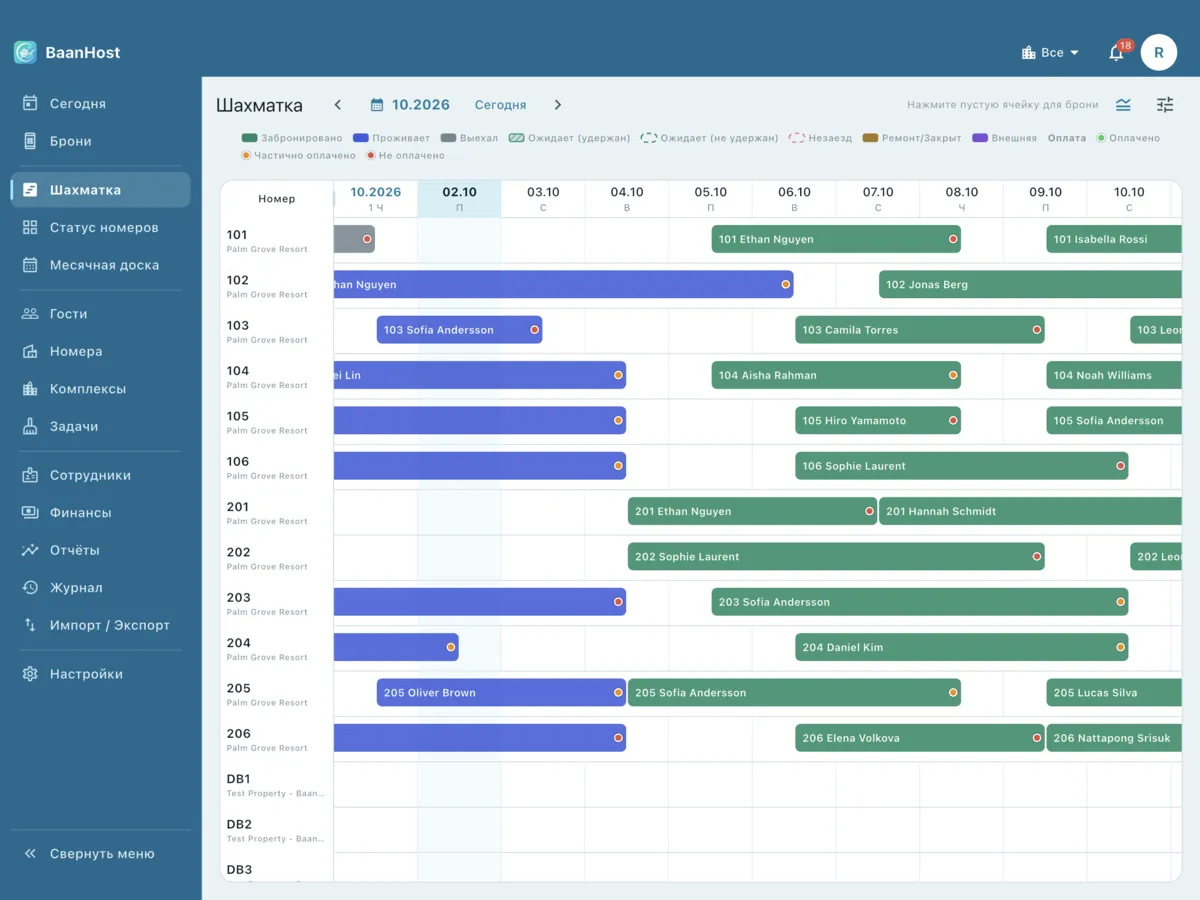Expand the Все property dropdown

tap(1050, 53)
